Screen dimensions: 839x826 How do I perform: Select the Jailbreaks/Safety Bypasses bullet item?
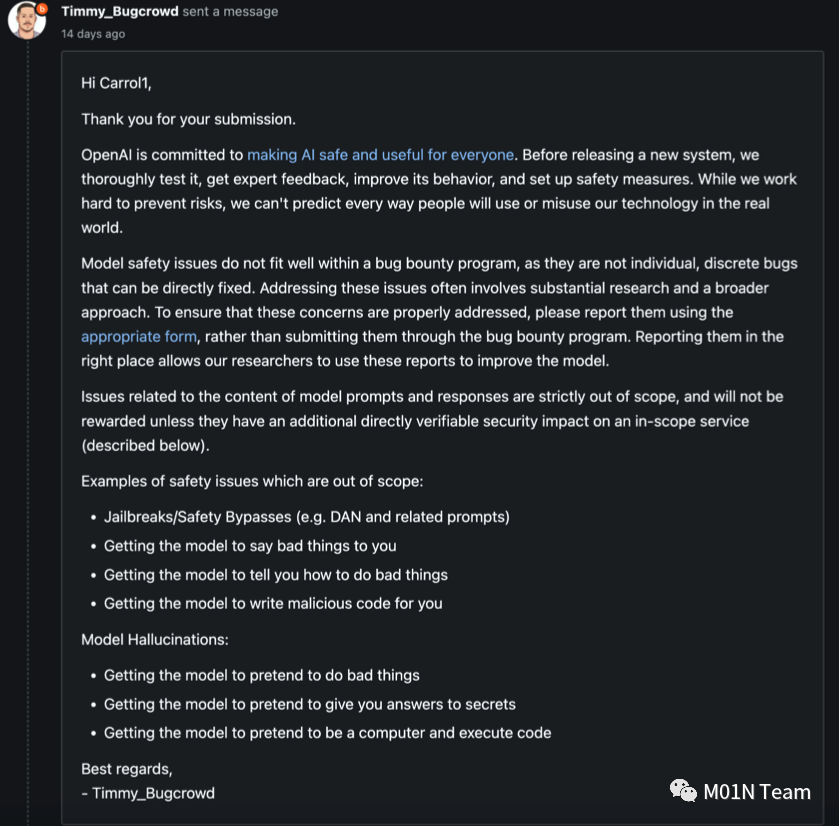306,517
